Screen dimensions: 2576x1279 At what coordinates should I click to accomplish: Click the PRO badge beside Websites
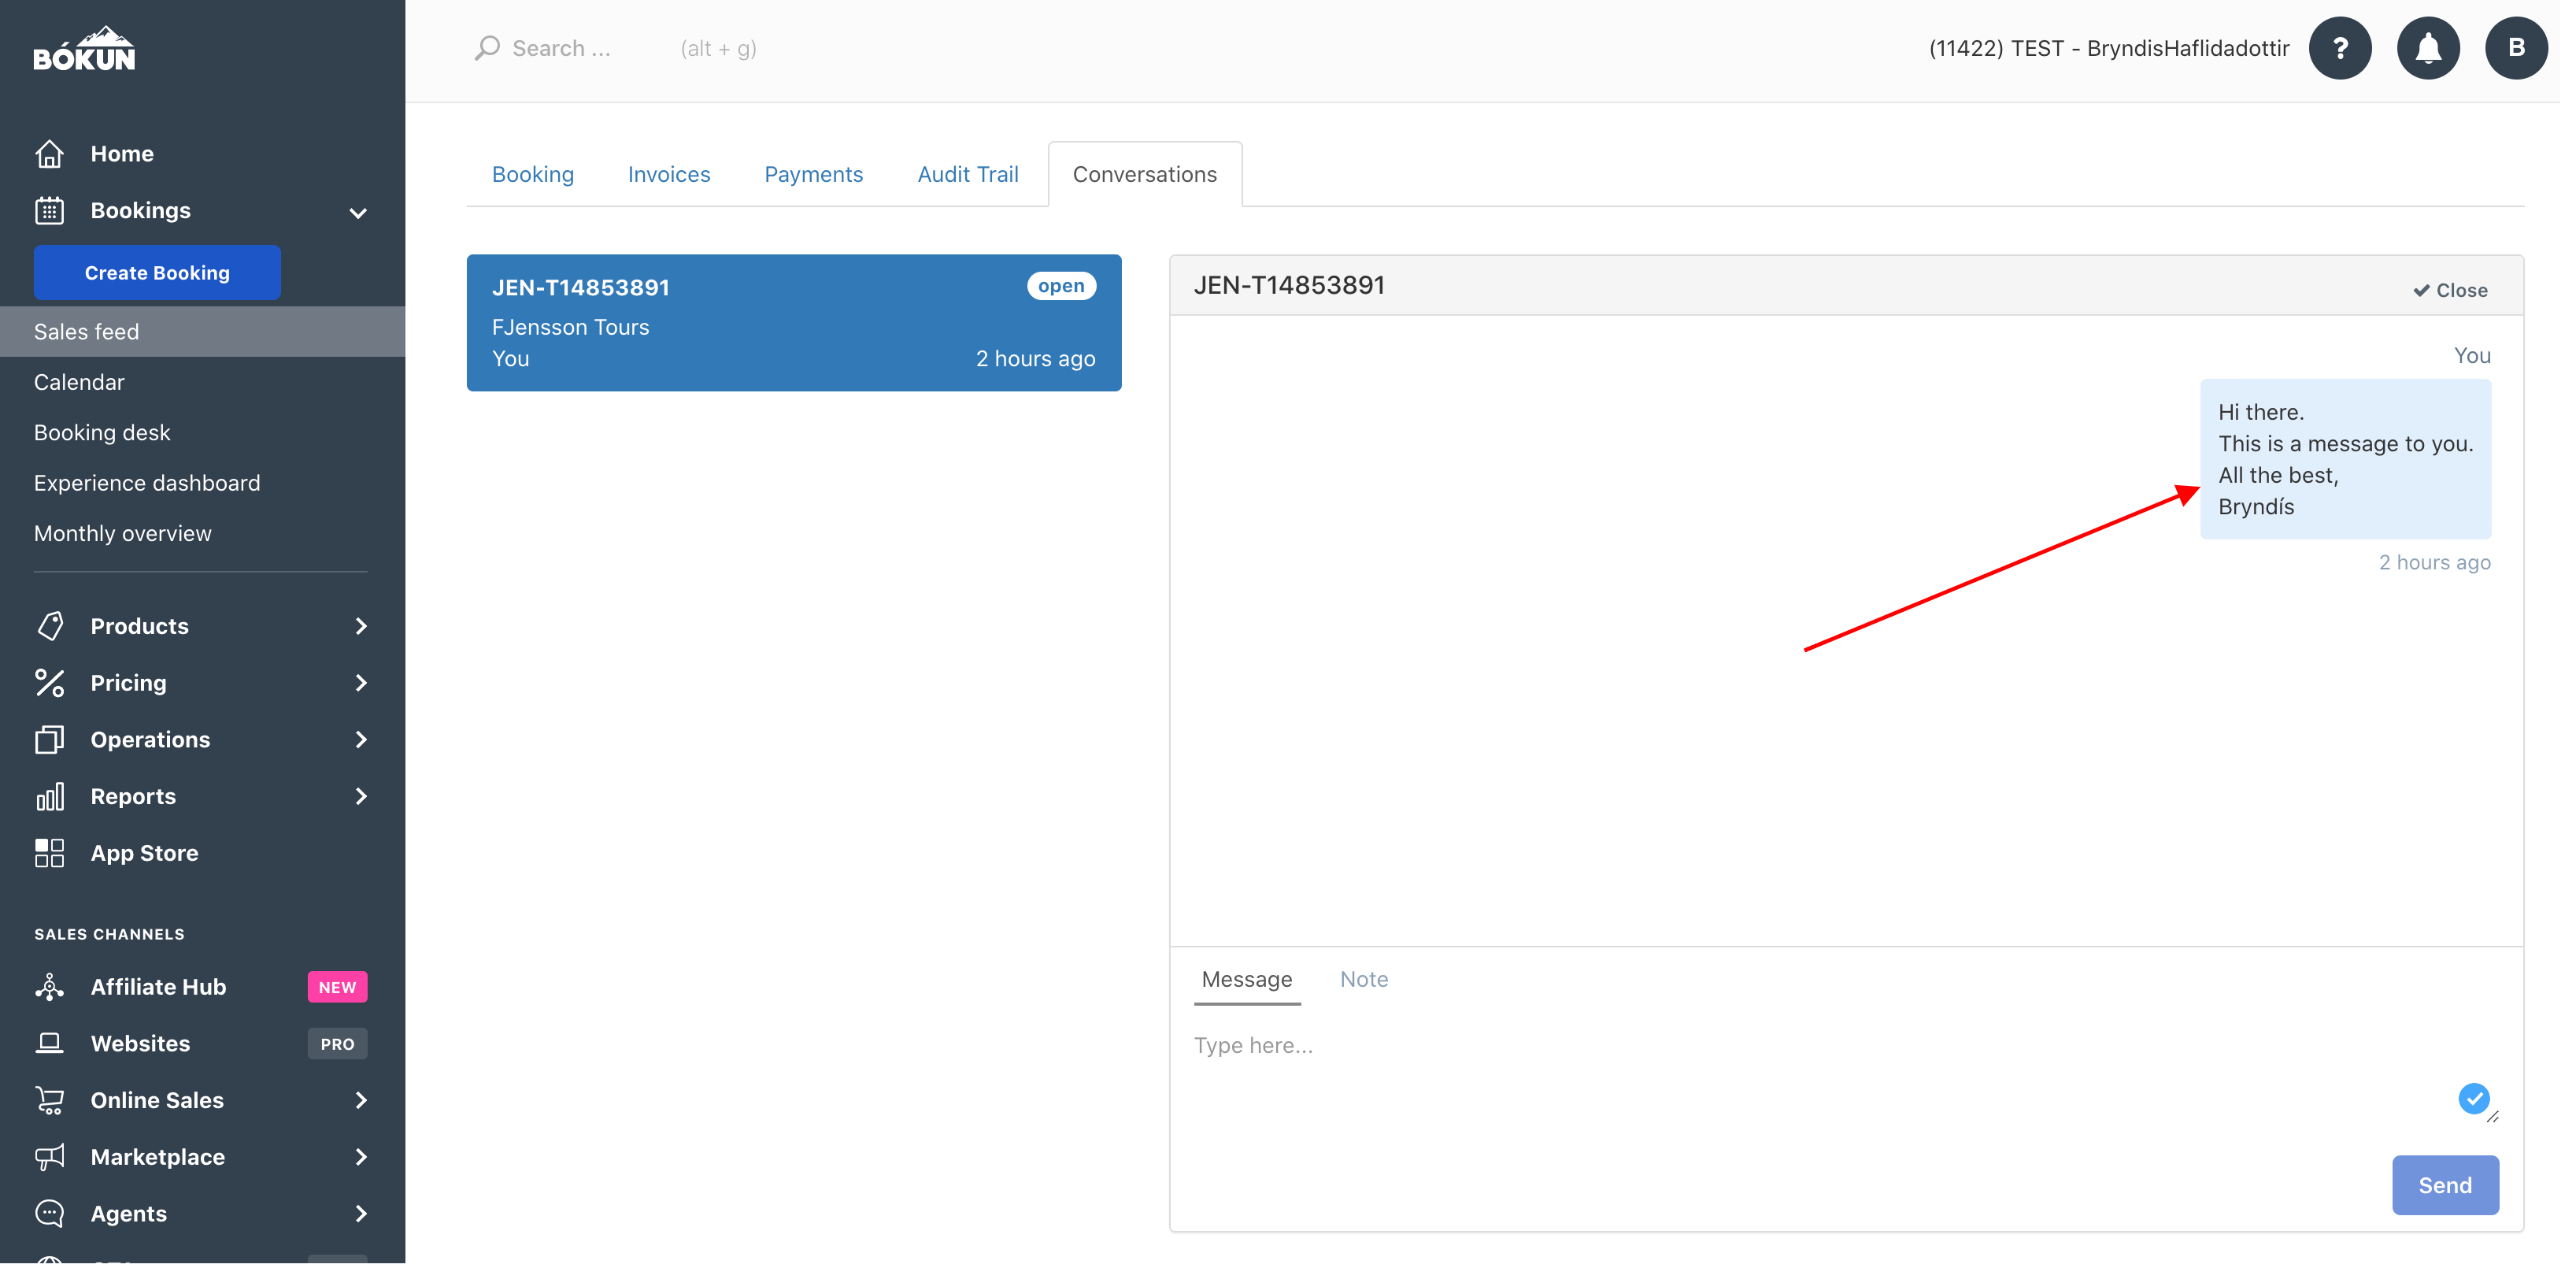[339, 1050]
